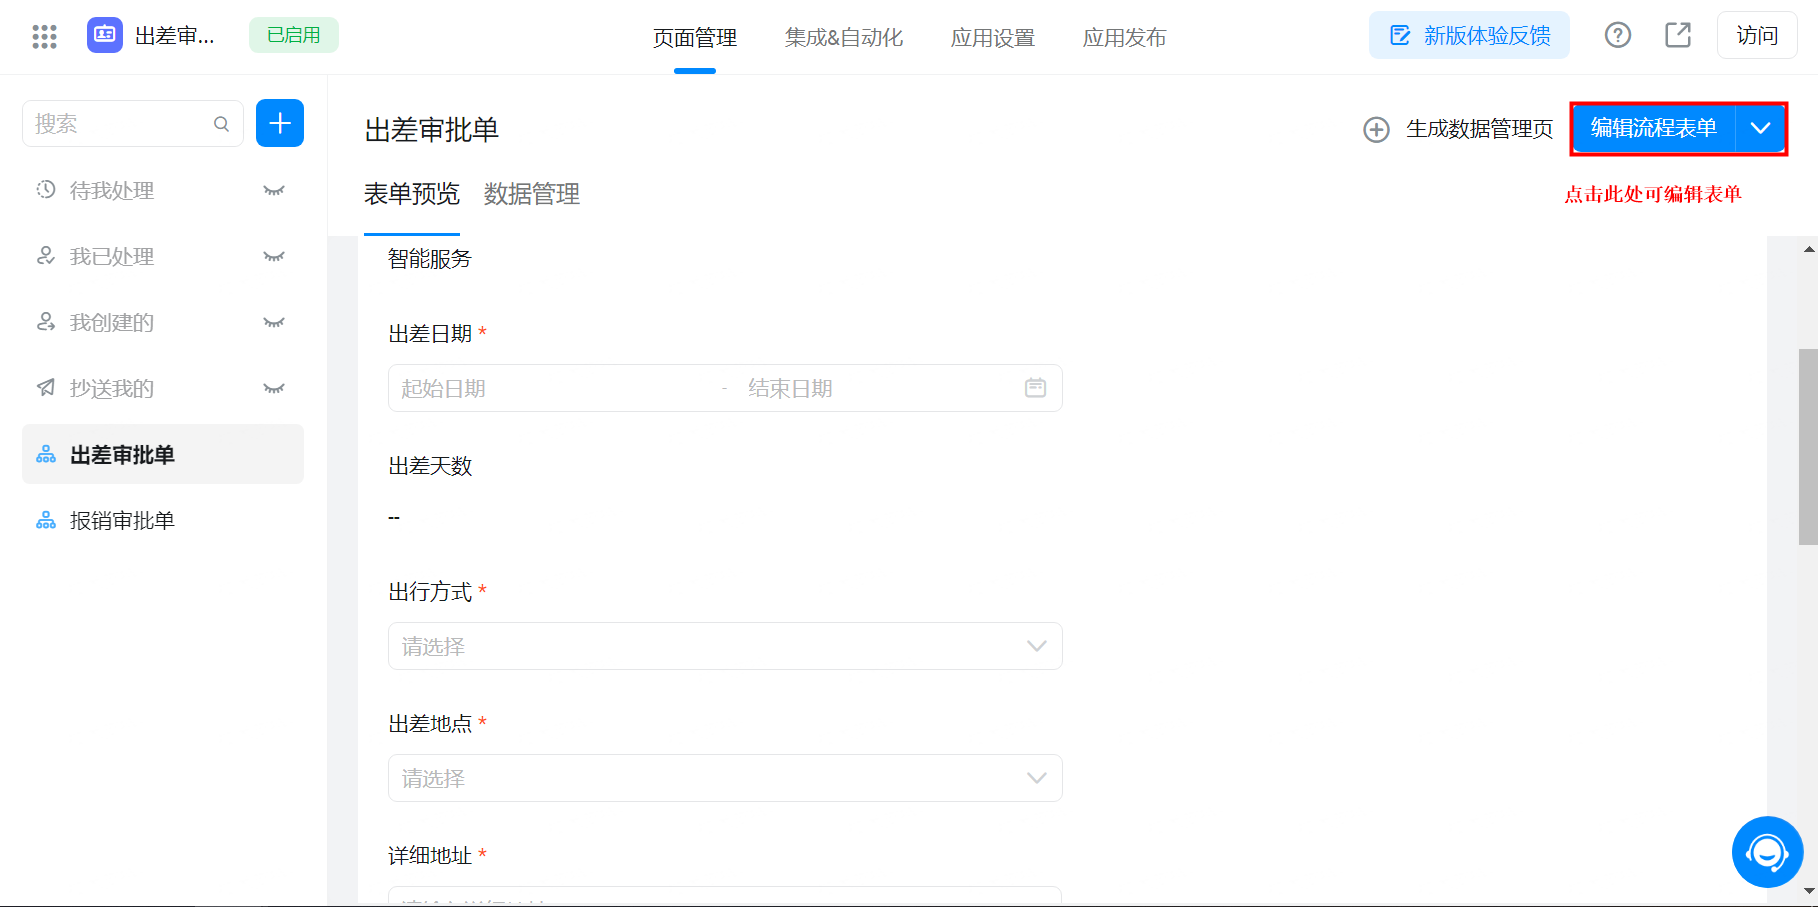Switch to 集成&自动化 tab
1818x907 pixels.
pyautogui.click(x=843, y=38)
